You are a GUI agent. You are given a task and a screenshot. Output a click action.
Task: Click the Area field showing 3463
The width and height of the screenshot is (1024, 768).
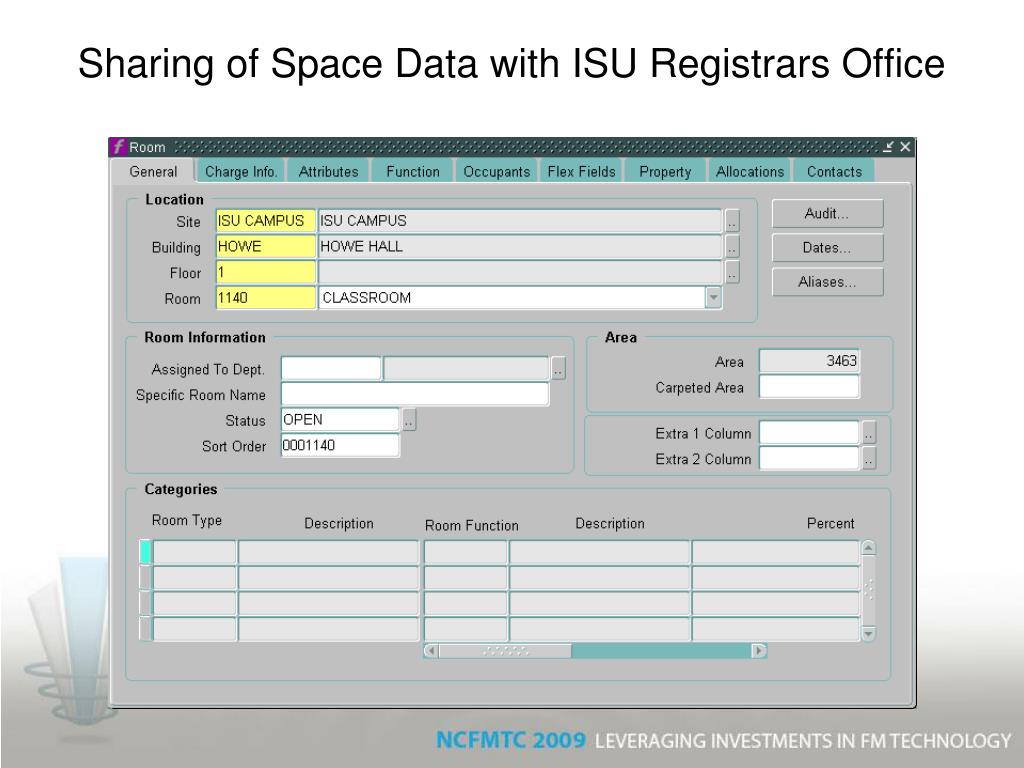(x=809, y=361)
